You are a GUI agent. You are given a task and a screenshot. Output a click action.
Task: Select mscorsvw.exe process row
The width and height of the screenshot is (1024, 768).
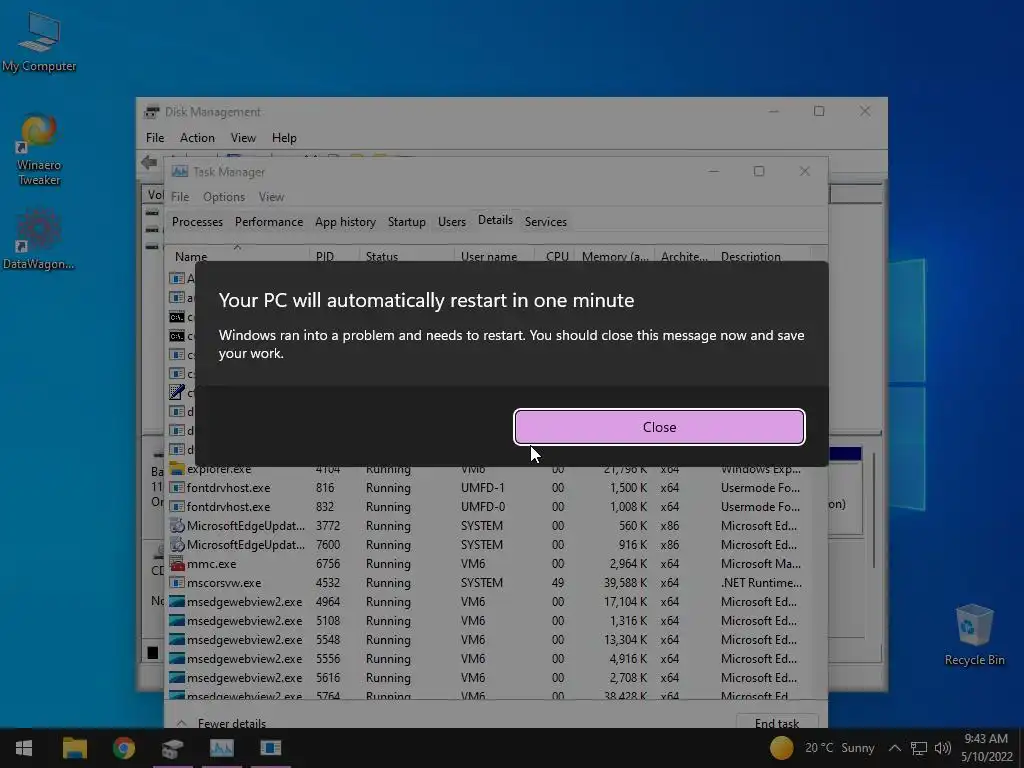[488, 583]
